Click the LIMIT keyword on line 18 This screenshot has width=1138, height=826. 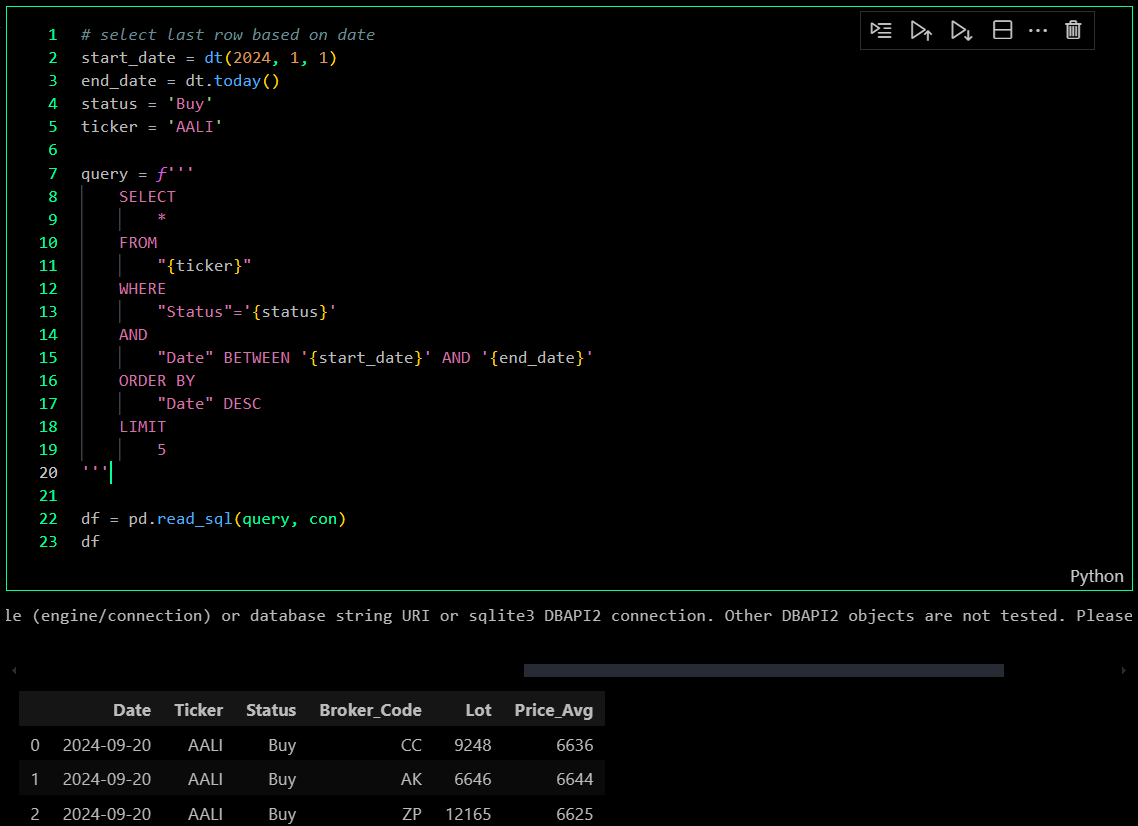[142, 427]
